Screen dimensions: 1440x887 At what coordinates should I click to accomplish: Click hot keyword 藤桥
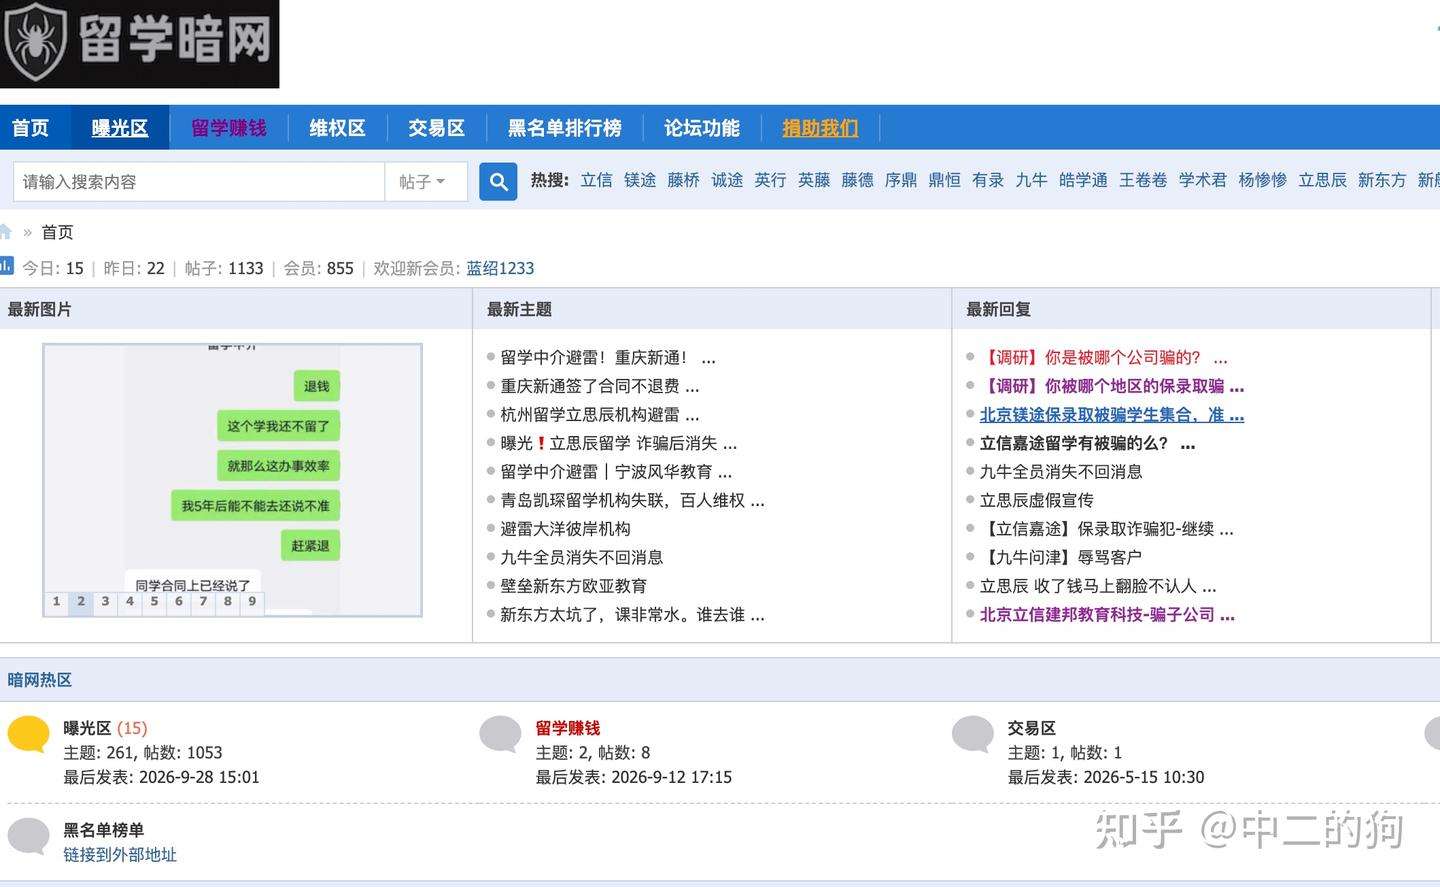(684, 180)
